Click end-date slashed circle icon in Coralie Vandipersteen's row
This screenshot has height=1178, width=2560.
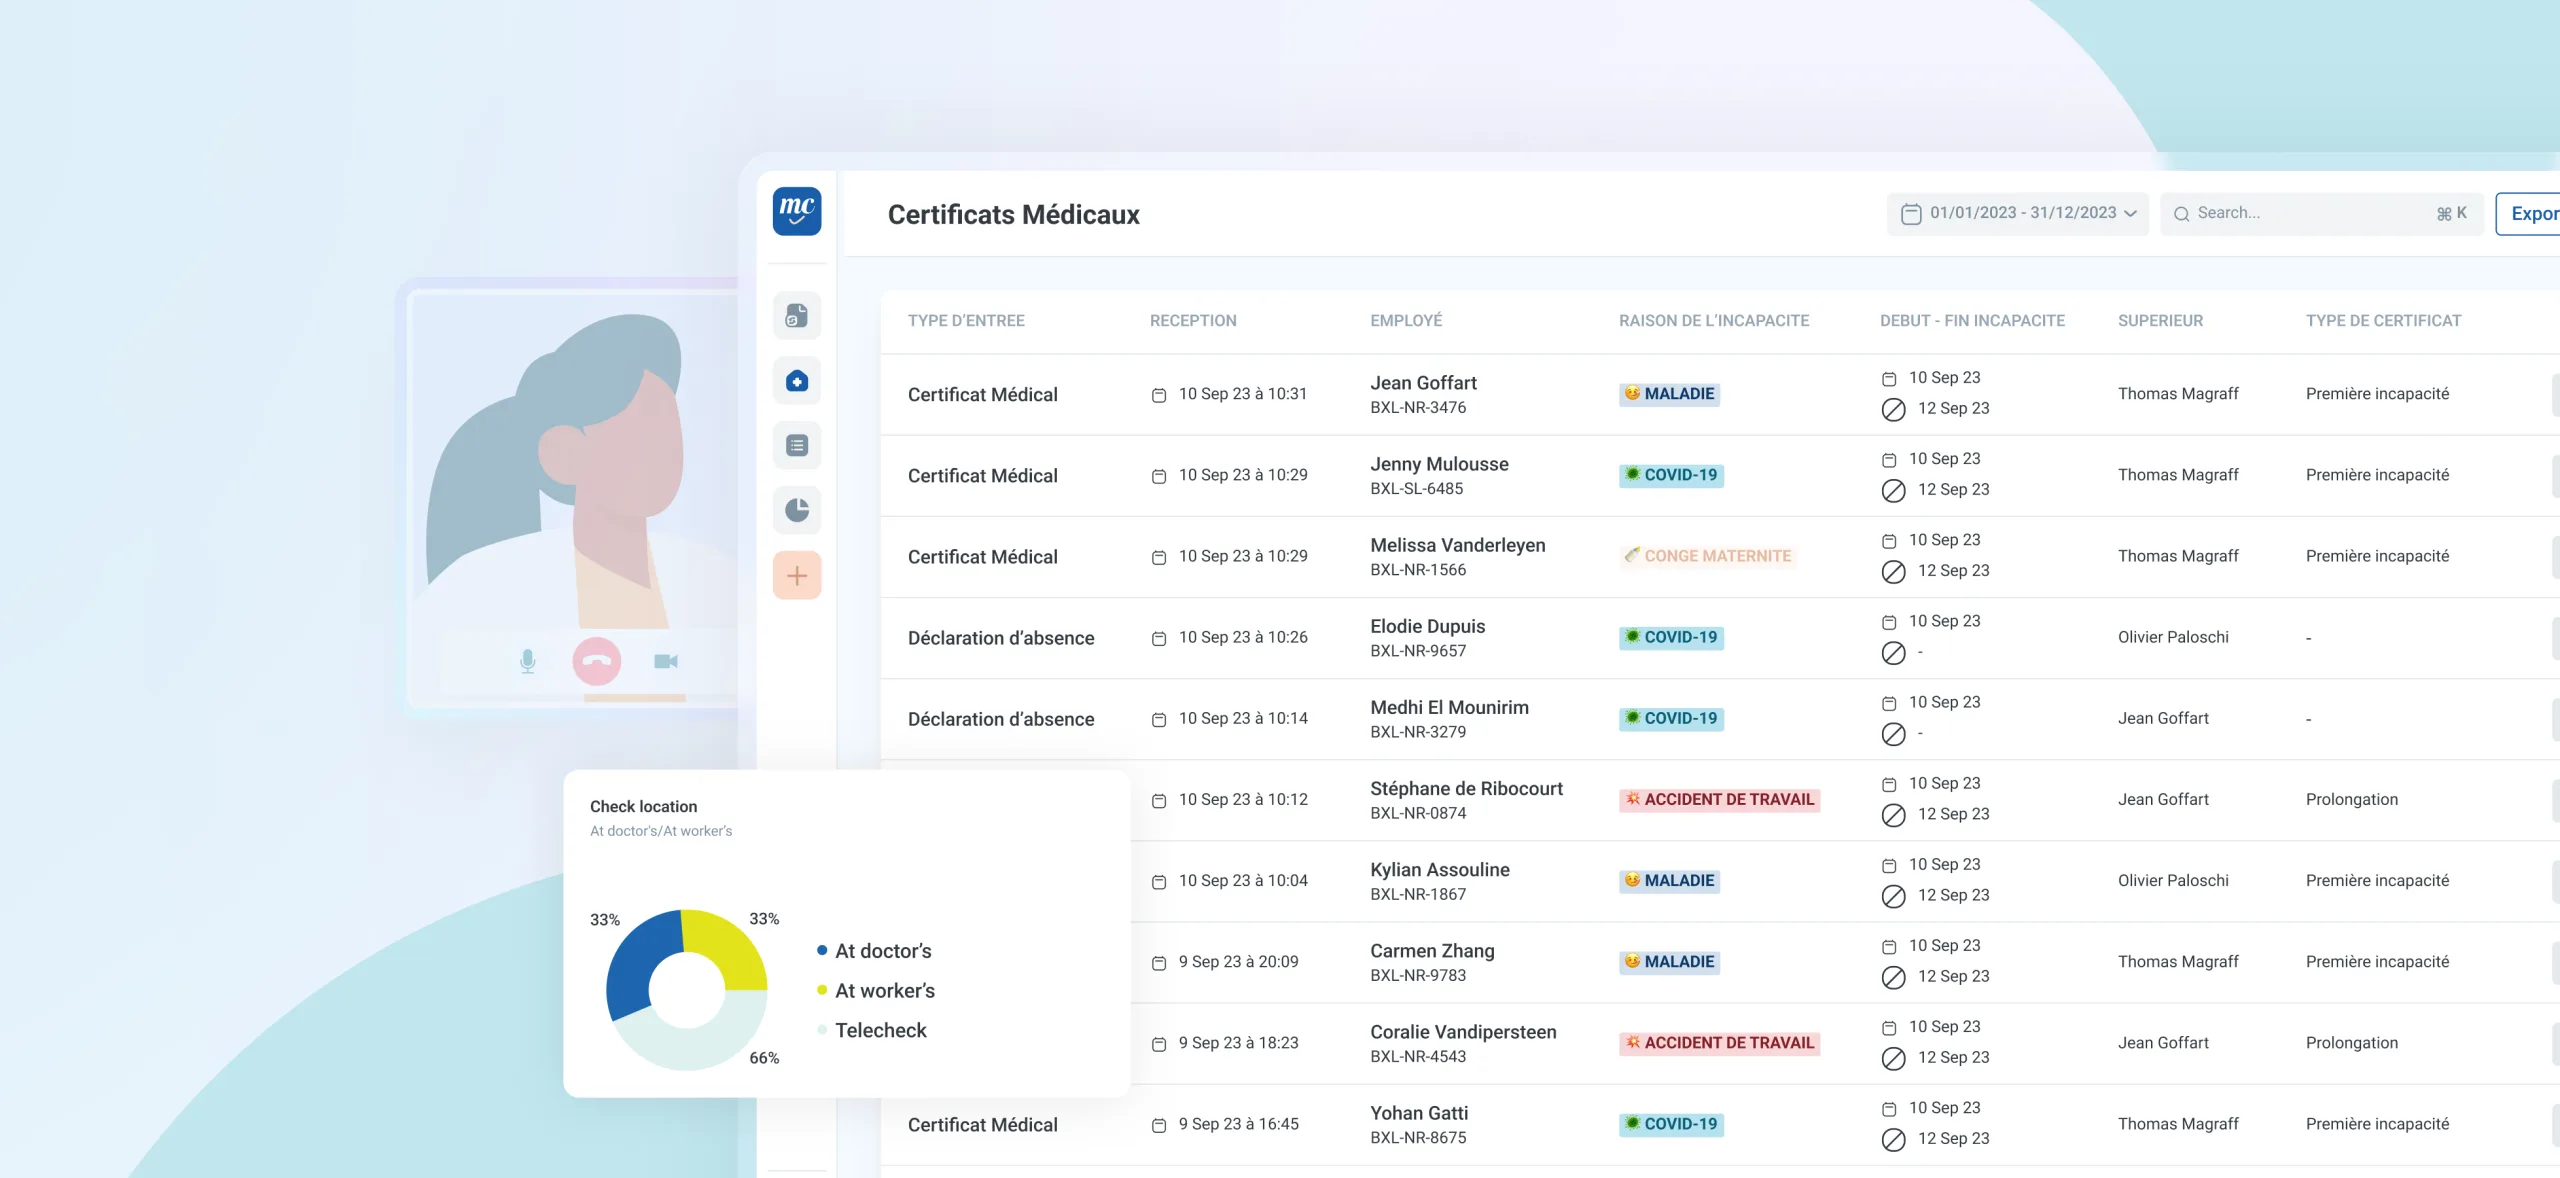1893,1058
